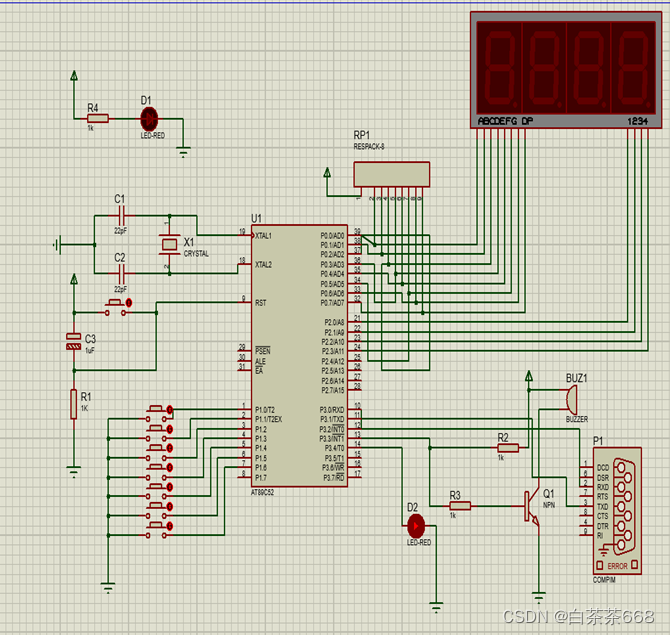Click the R4 1k resistor
The image size is (670, 635).
(x=97, y=117)
